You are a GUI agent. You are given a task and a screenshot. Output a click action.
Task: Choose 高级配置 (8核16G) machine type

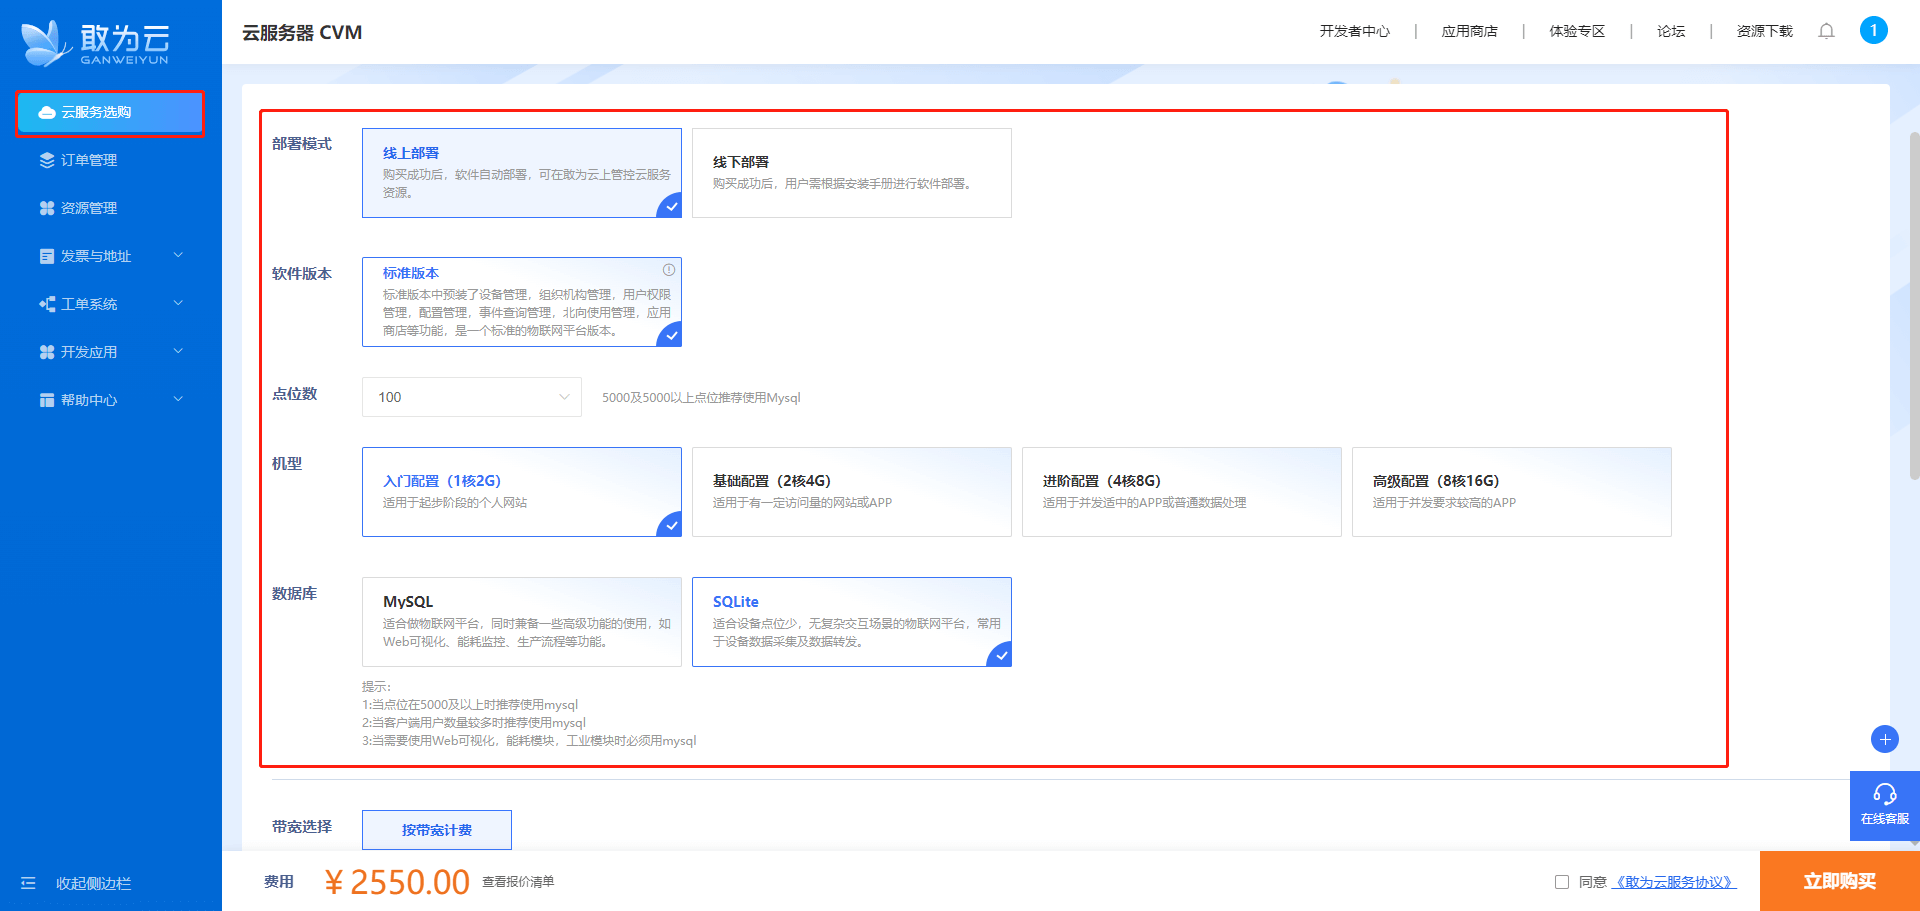pos(1512,492)
